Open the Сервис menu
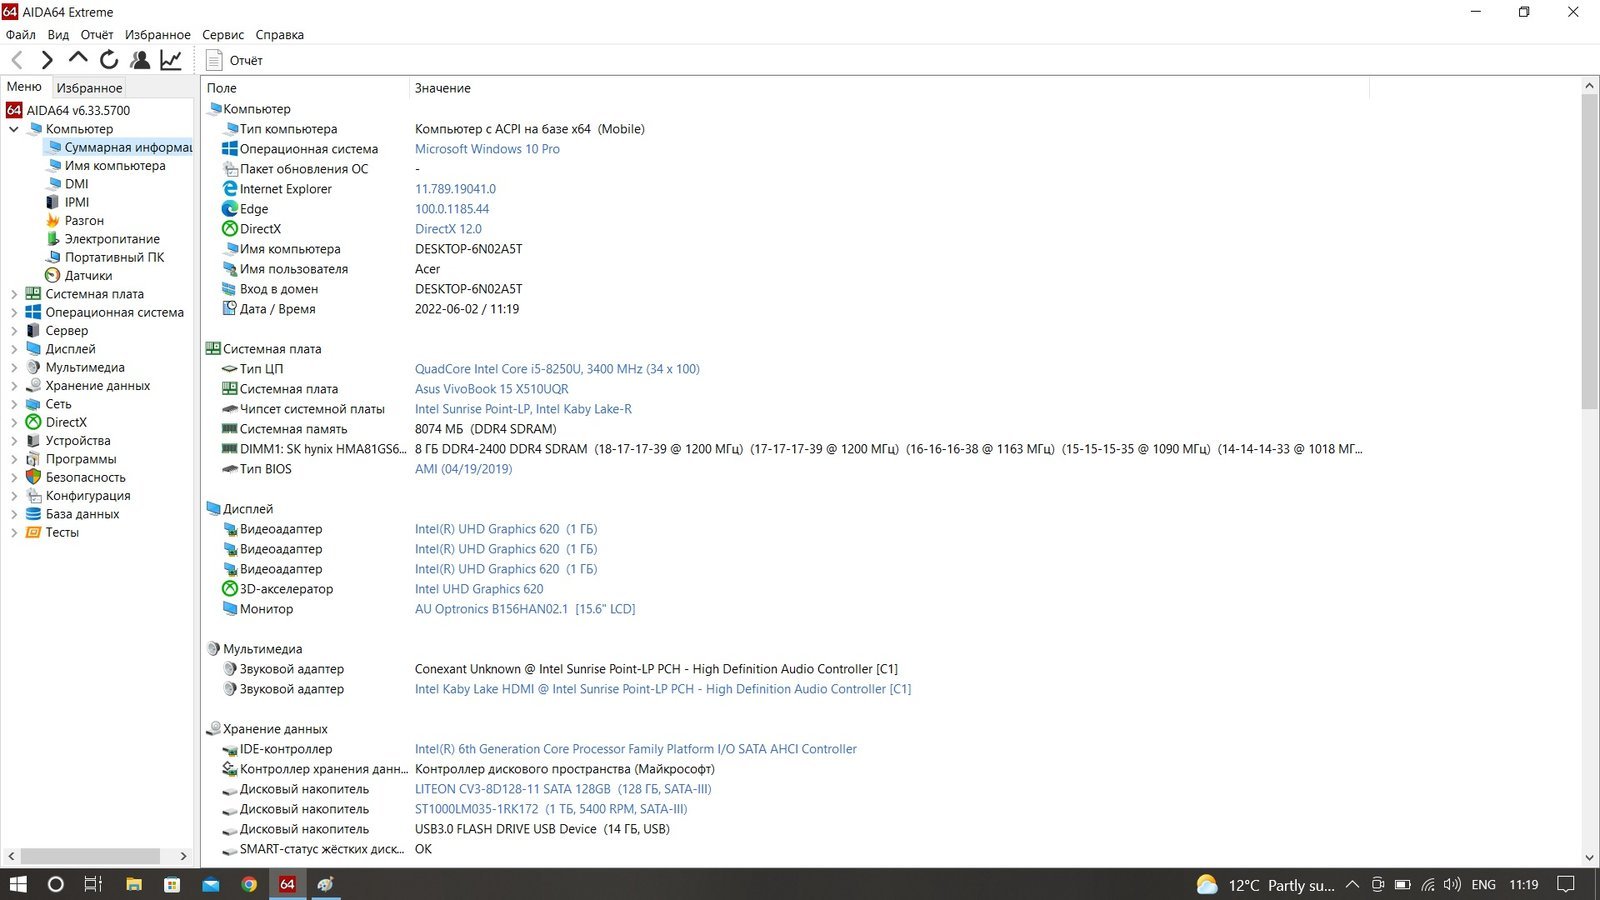The width and height of the screenshot is (1600, 900). pyautogui.click(x=223, y=34)
